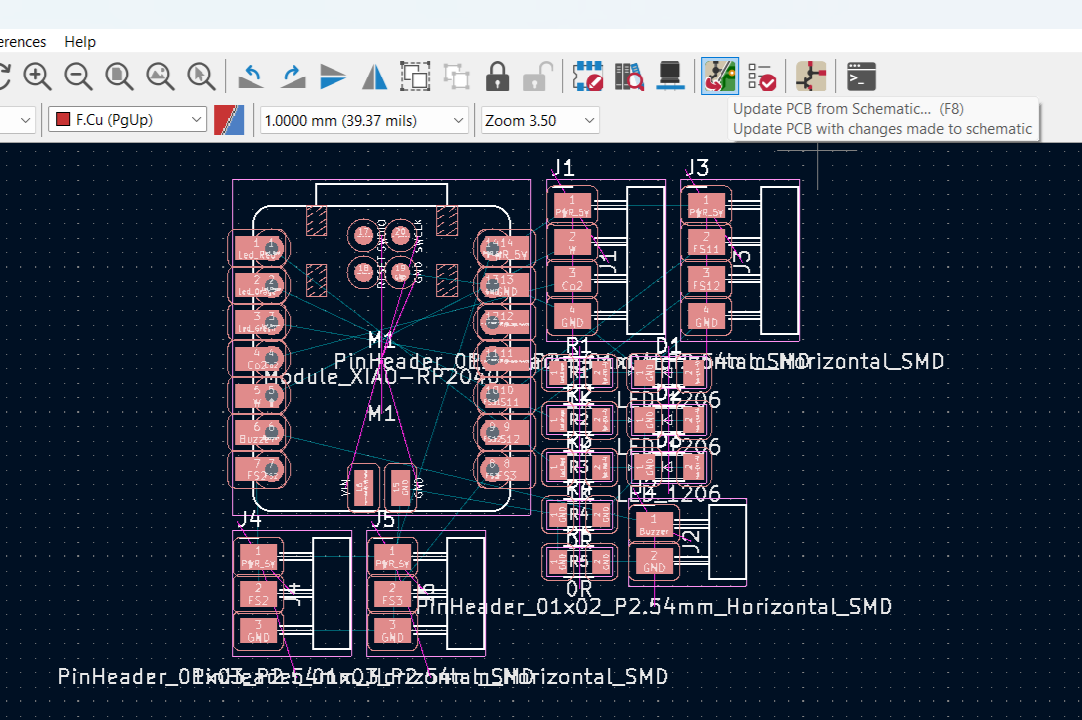1082x720 pixels.
Task: Zoom to fit all board objects
Action: (x=161, y=76)
